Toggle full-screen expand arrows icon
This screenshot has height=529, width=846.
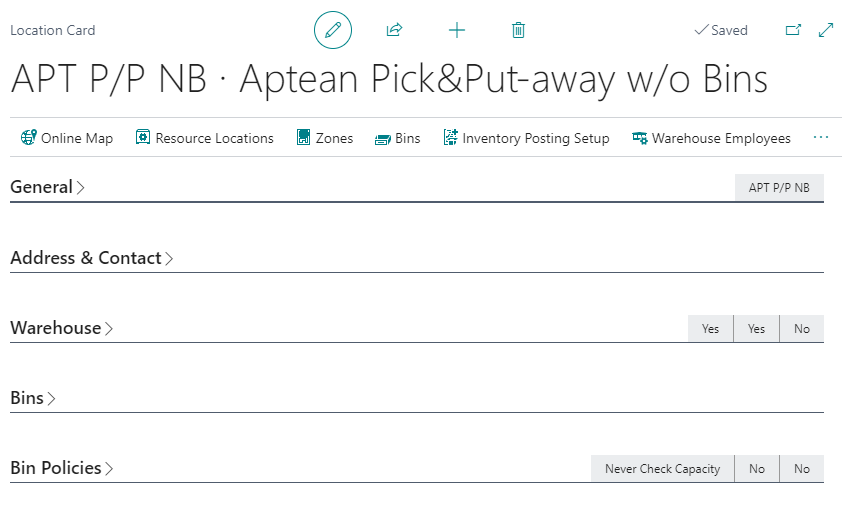click(826, 30)
